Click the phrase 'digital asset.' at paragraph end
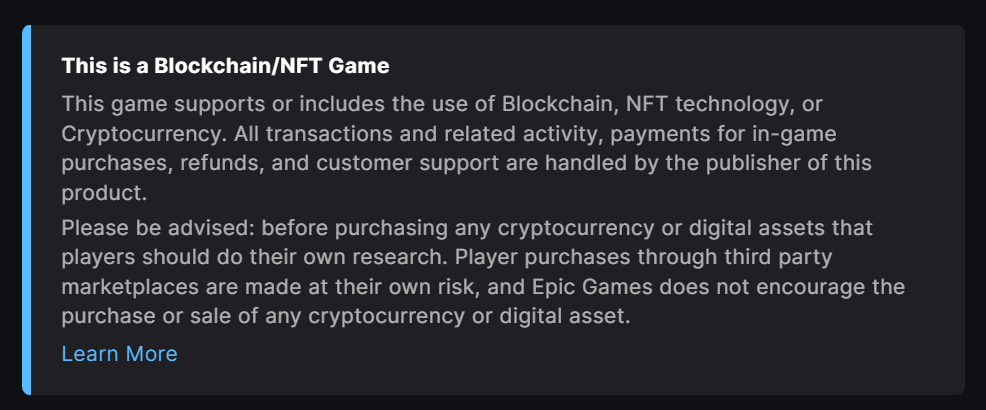The width and height of the screenshot is (986, 410). 565,316
